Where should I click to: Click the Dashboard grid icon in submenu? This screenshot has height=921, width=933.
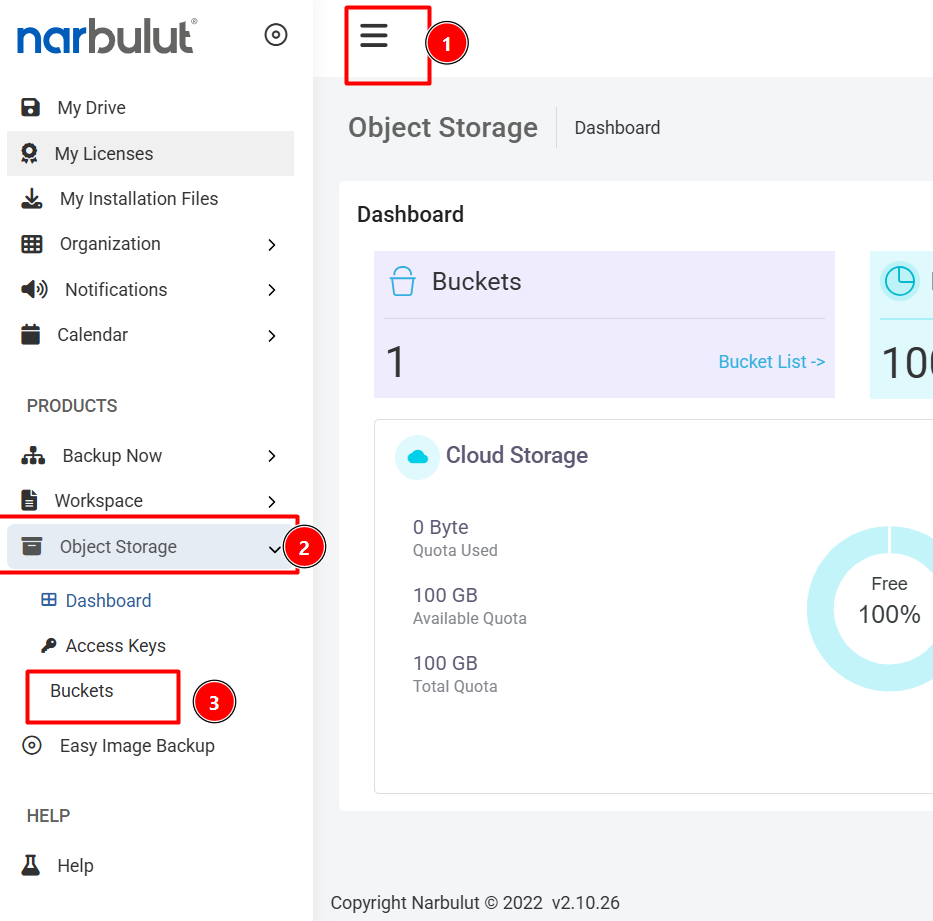pyautogui.click(x=49, y=599)
